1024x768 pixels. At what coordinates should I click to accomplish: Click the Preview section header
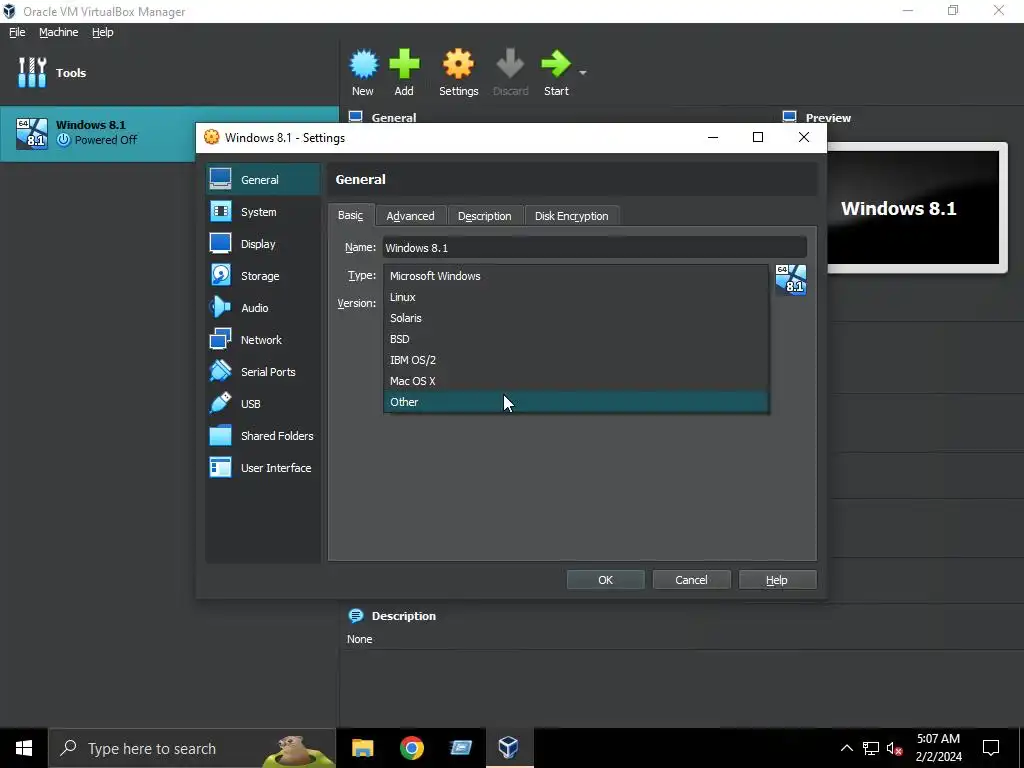point(828,118)
